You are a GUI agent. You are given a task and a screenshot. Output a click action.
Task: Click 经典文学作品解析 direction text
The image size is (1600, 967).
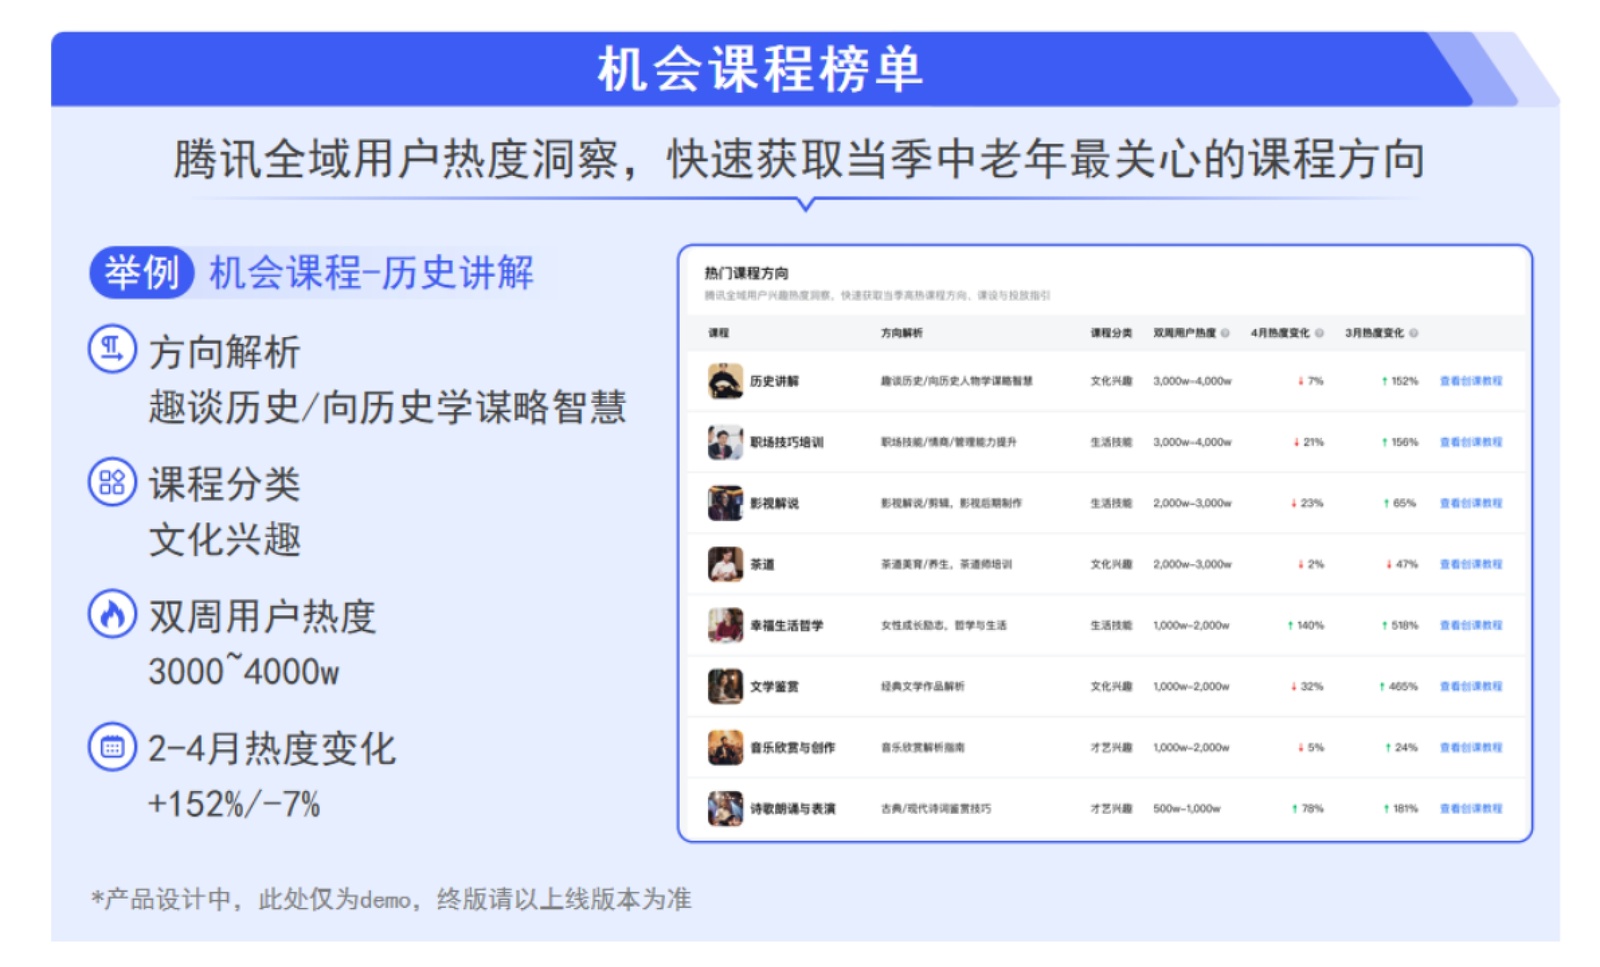tap(922, 686)
